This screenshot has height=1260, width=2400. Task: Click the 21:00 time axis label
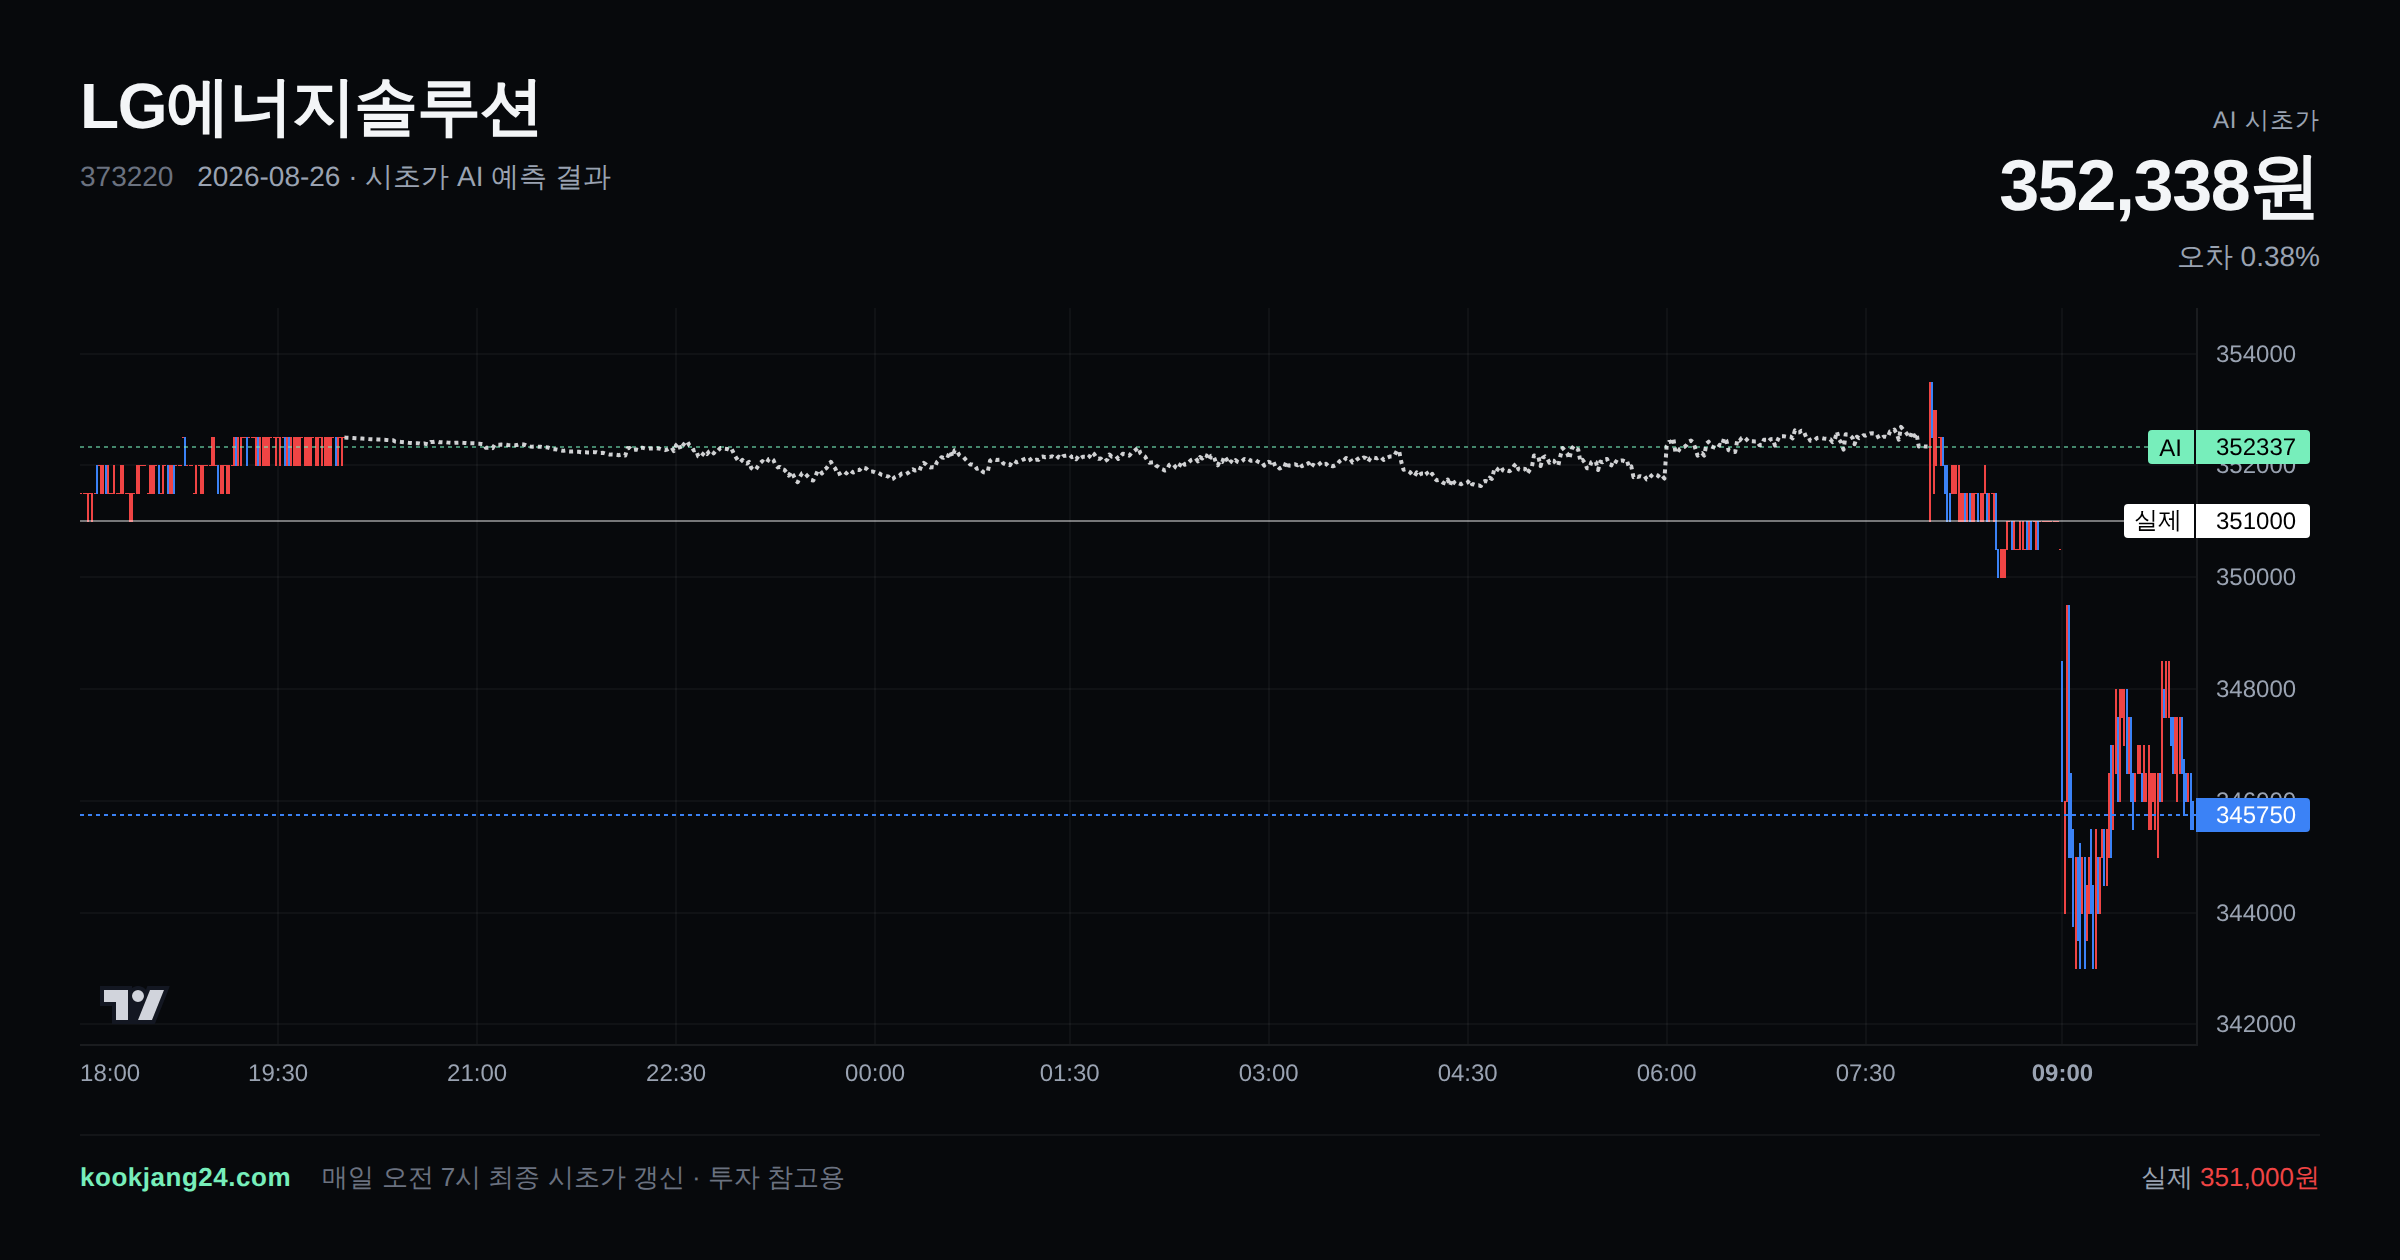click(x=477, y=1073)
